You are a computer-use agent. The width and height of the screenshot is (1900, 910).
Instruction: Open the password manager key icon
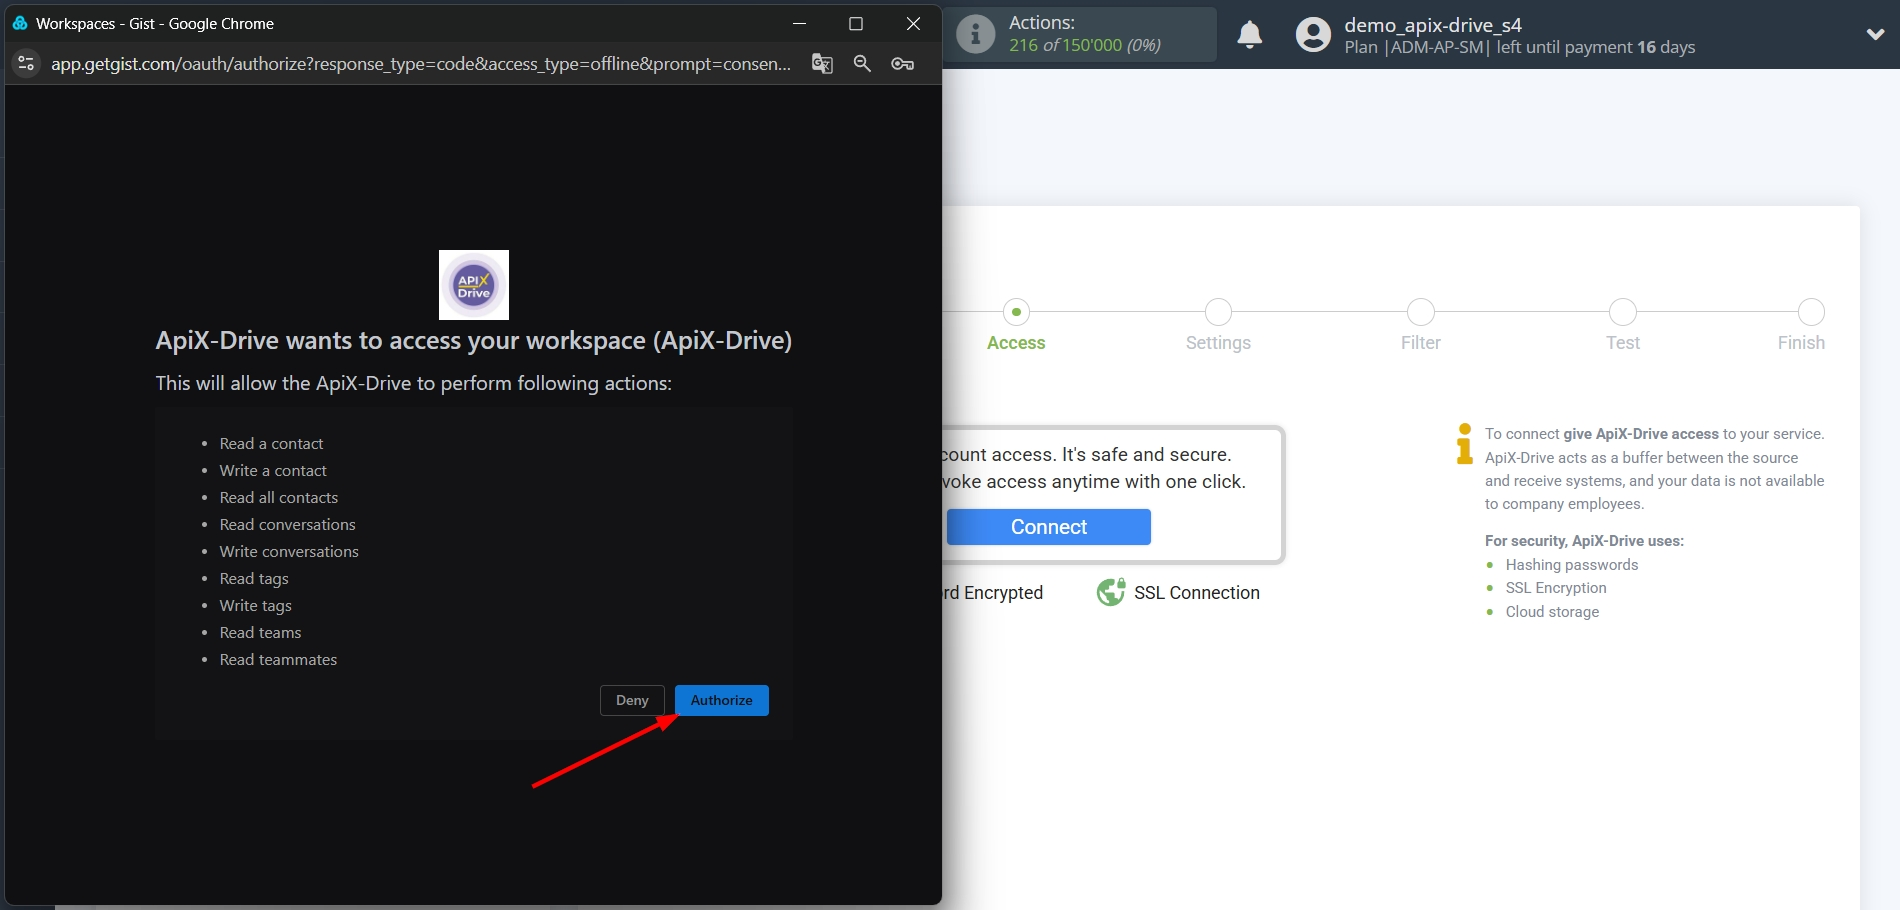coord(902,63)
